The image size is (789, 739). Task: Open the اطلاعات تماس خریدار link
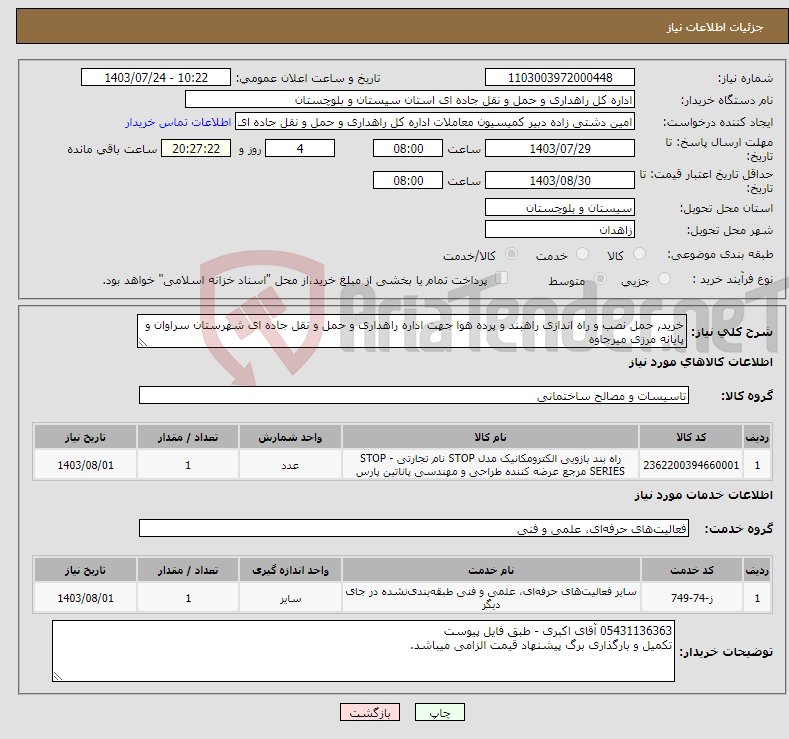[178, 122]
